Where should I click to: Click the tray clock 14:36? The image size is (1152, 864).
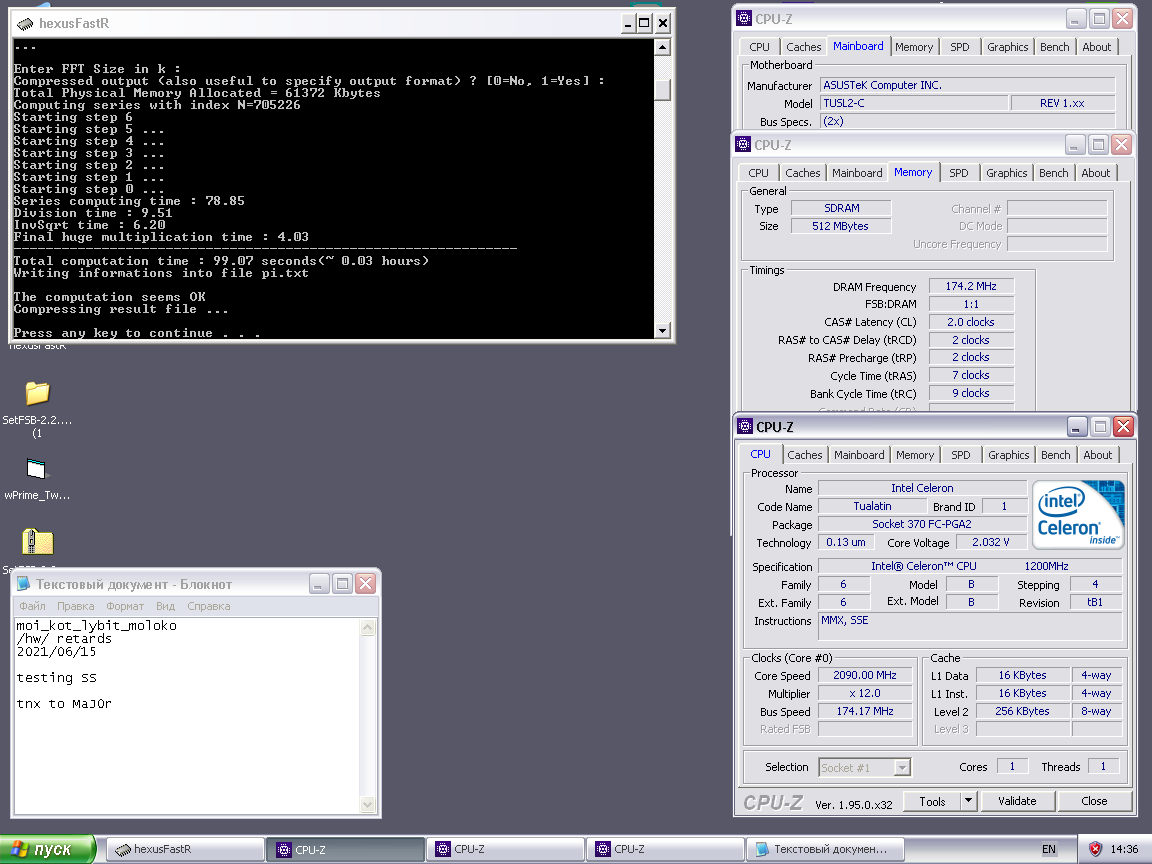pyautogui.click(x=1124, y=849)
